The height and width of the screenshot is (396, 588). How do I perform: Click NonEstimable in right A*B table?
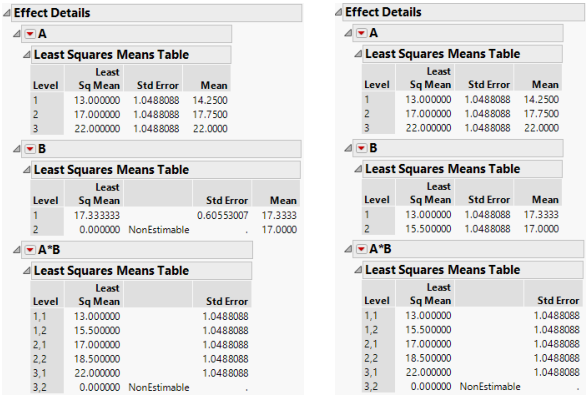tap(490, 387)
